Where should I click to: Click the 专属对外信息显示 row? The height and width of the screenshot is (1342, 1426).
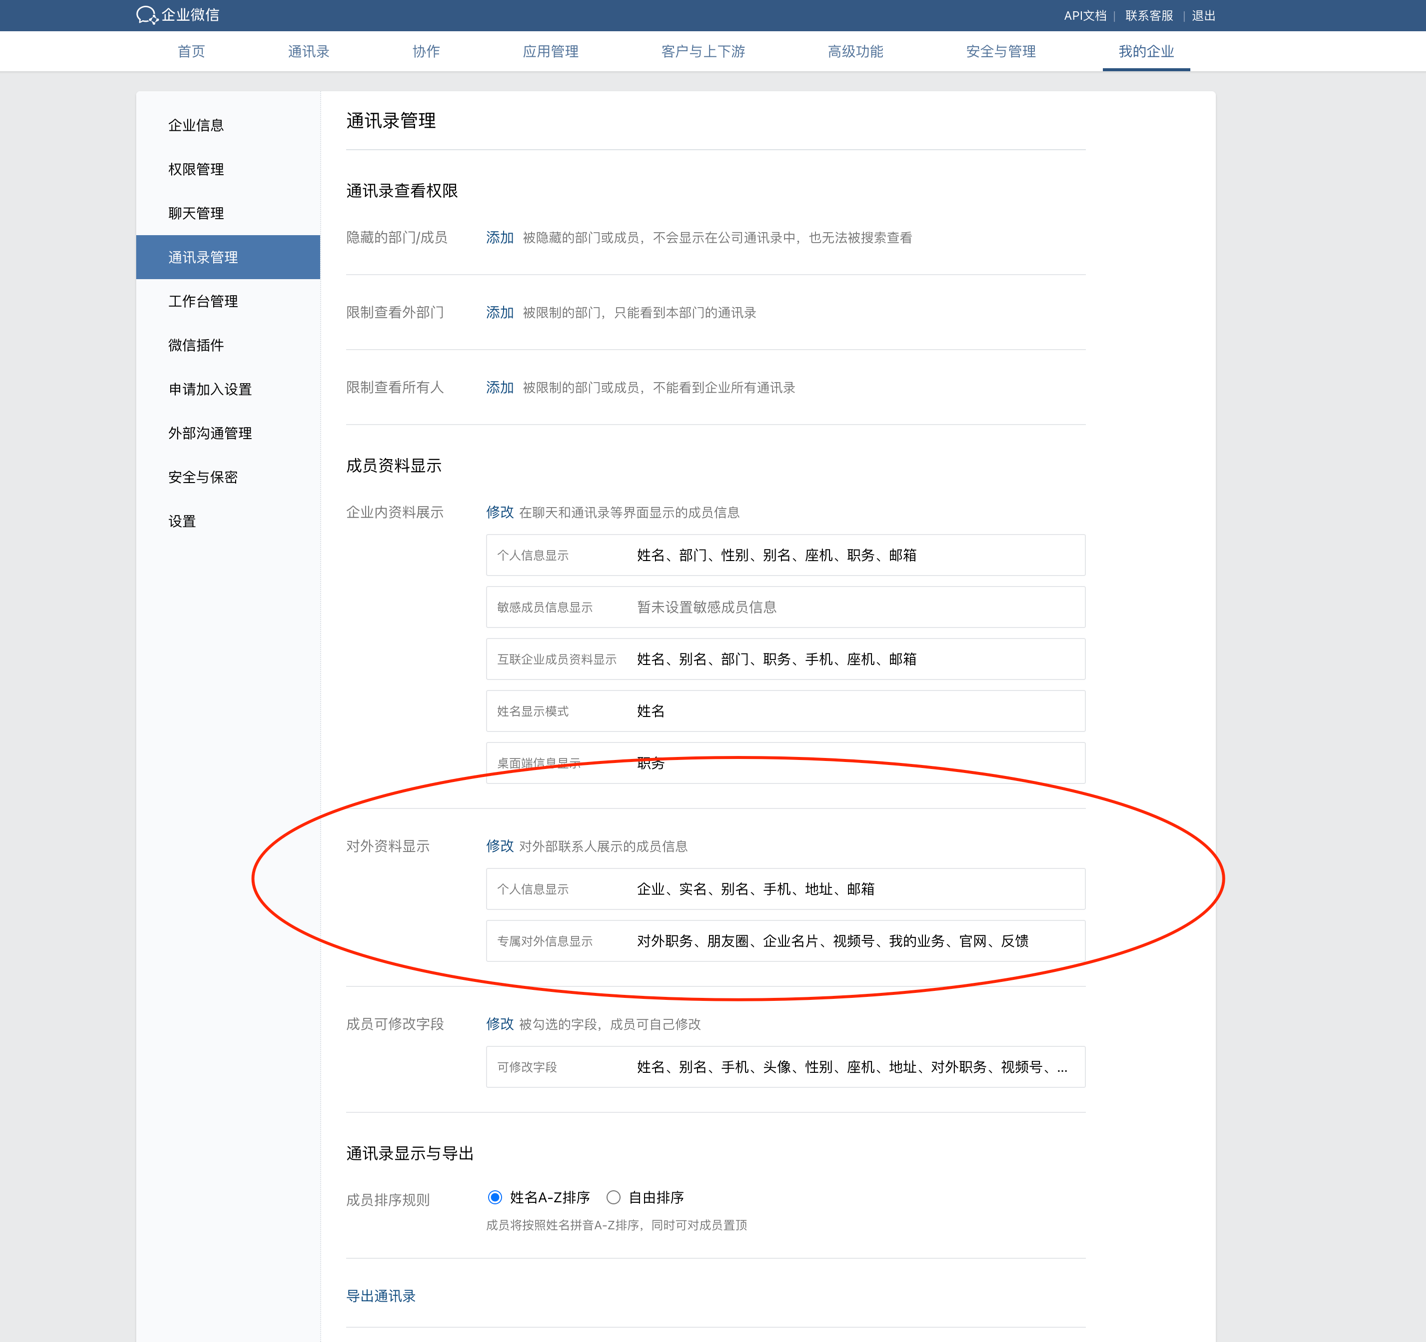click(785, 941)
